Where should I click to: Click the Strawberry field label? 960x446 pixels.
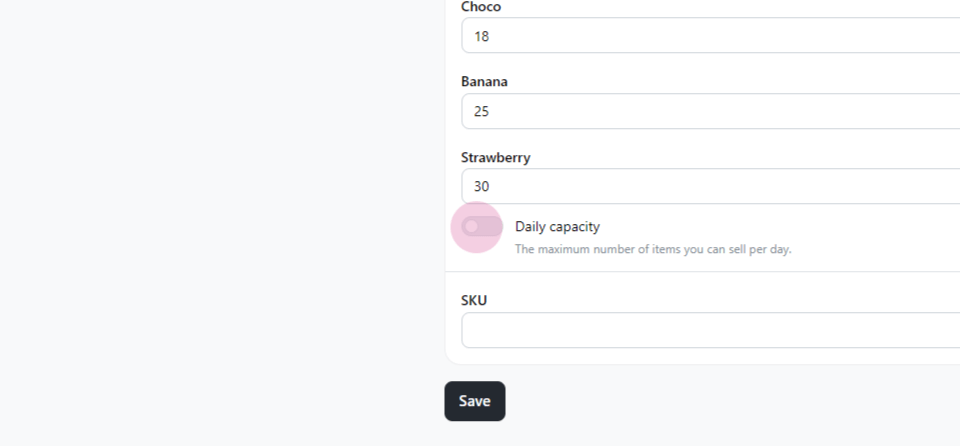[495, 157]
